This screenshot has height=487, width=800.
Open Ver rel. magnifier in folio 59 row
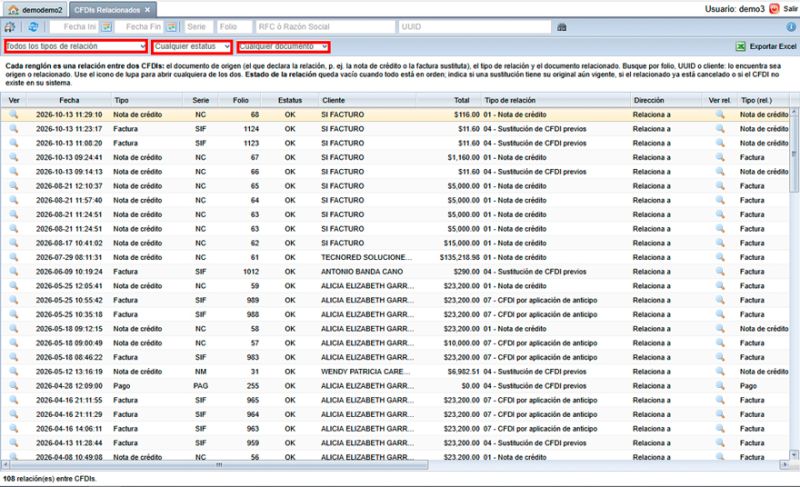point(720,286)
